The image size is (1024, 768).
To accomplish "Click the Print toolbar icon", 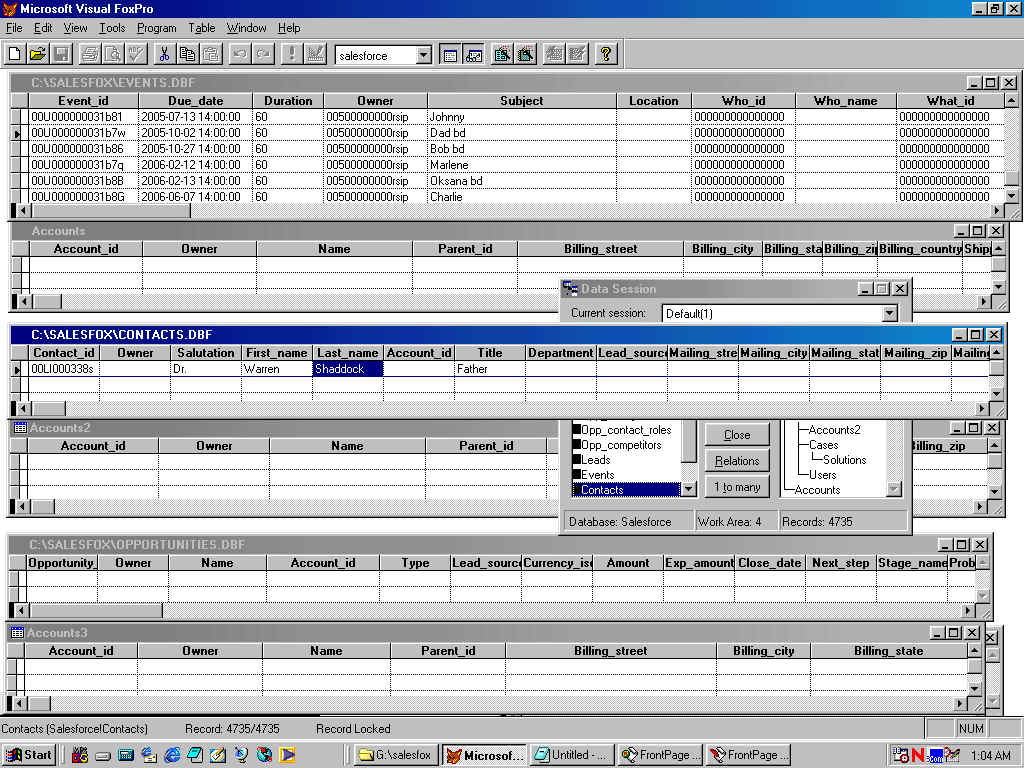I will [89, 54].
